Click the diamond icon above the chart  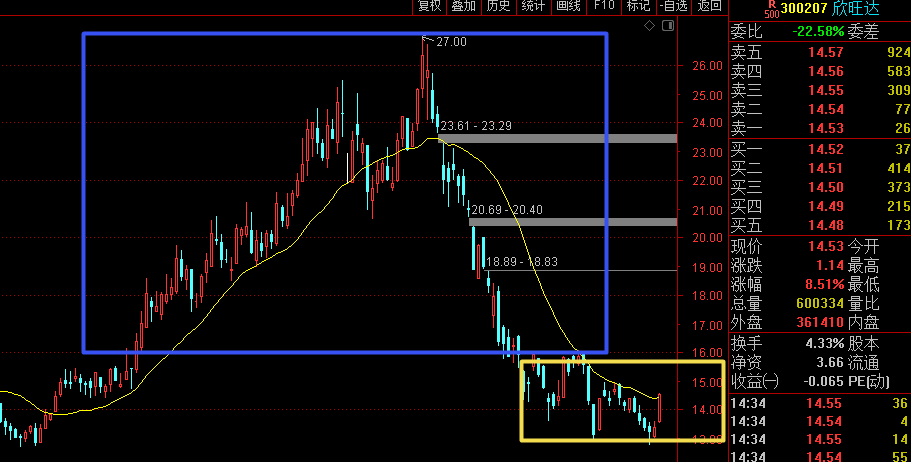650,26
